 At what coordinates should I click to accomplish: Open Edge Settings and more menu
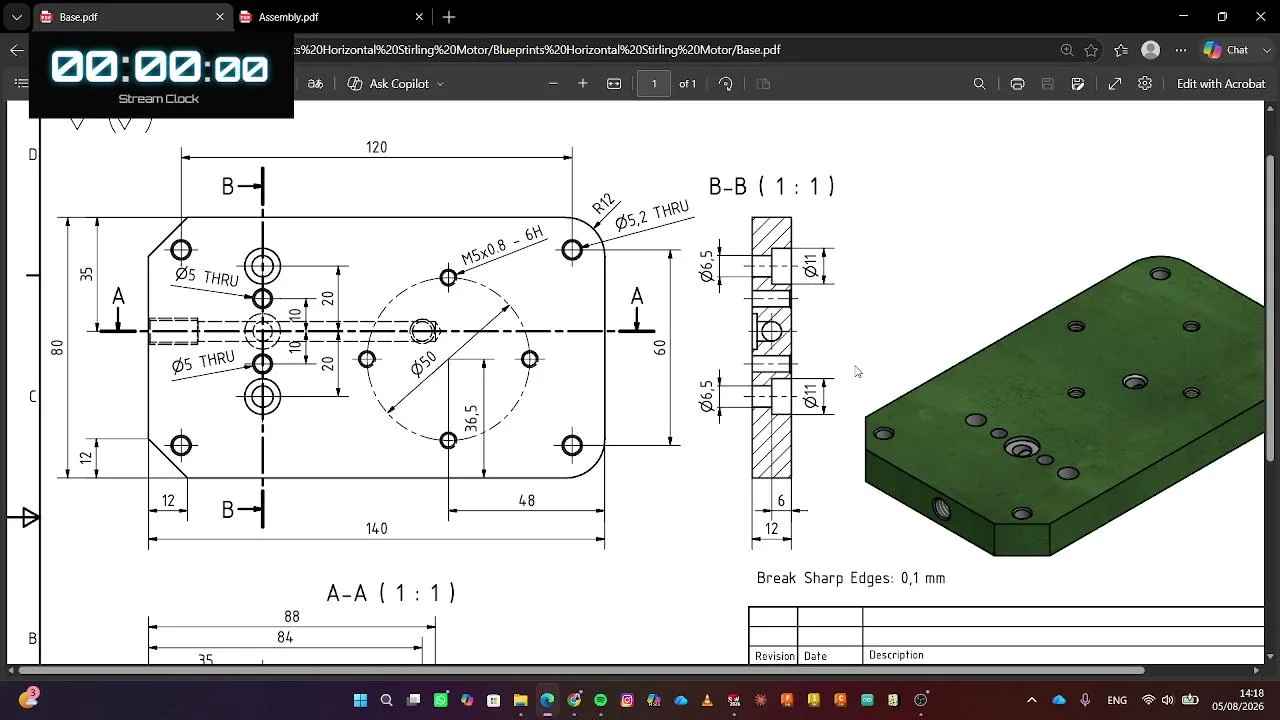(1181, 50)
